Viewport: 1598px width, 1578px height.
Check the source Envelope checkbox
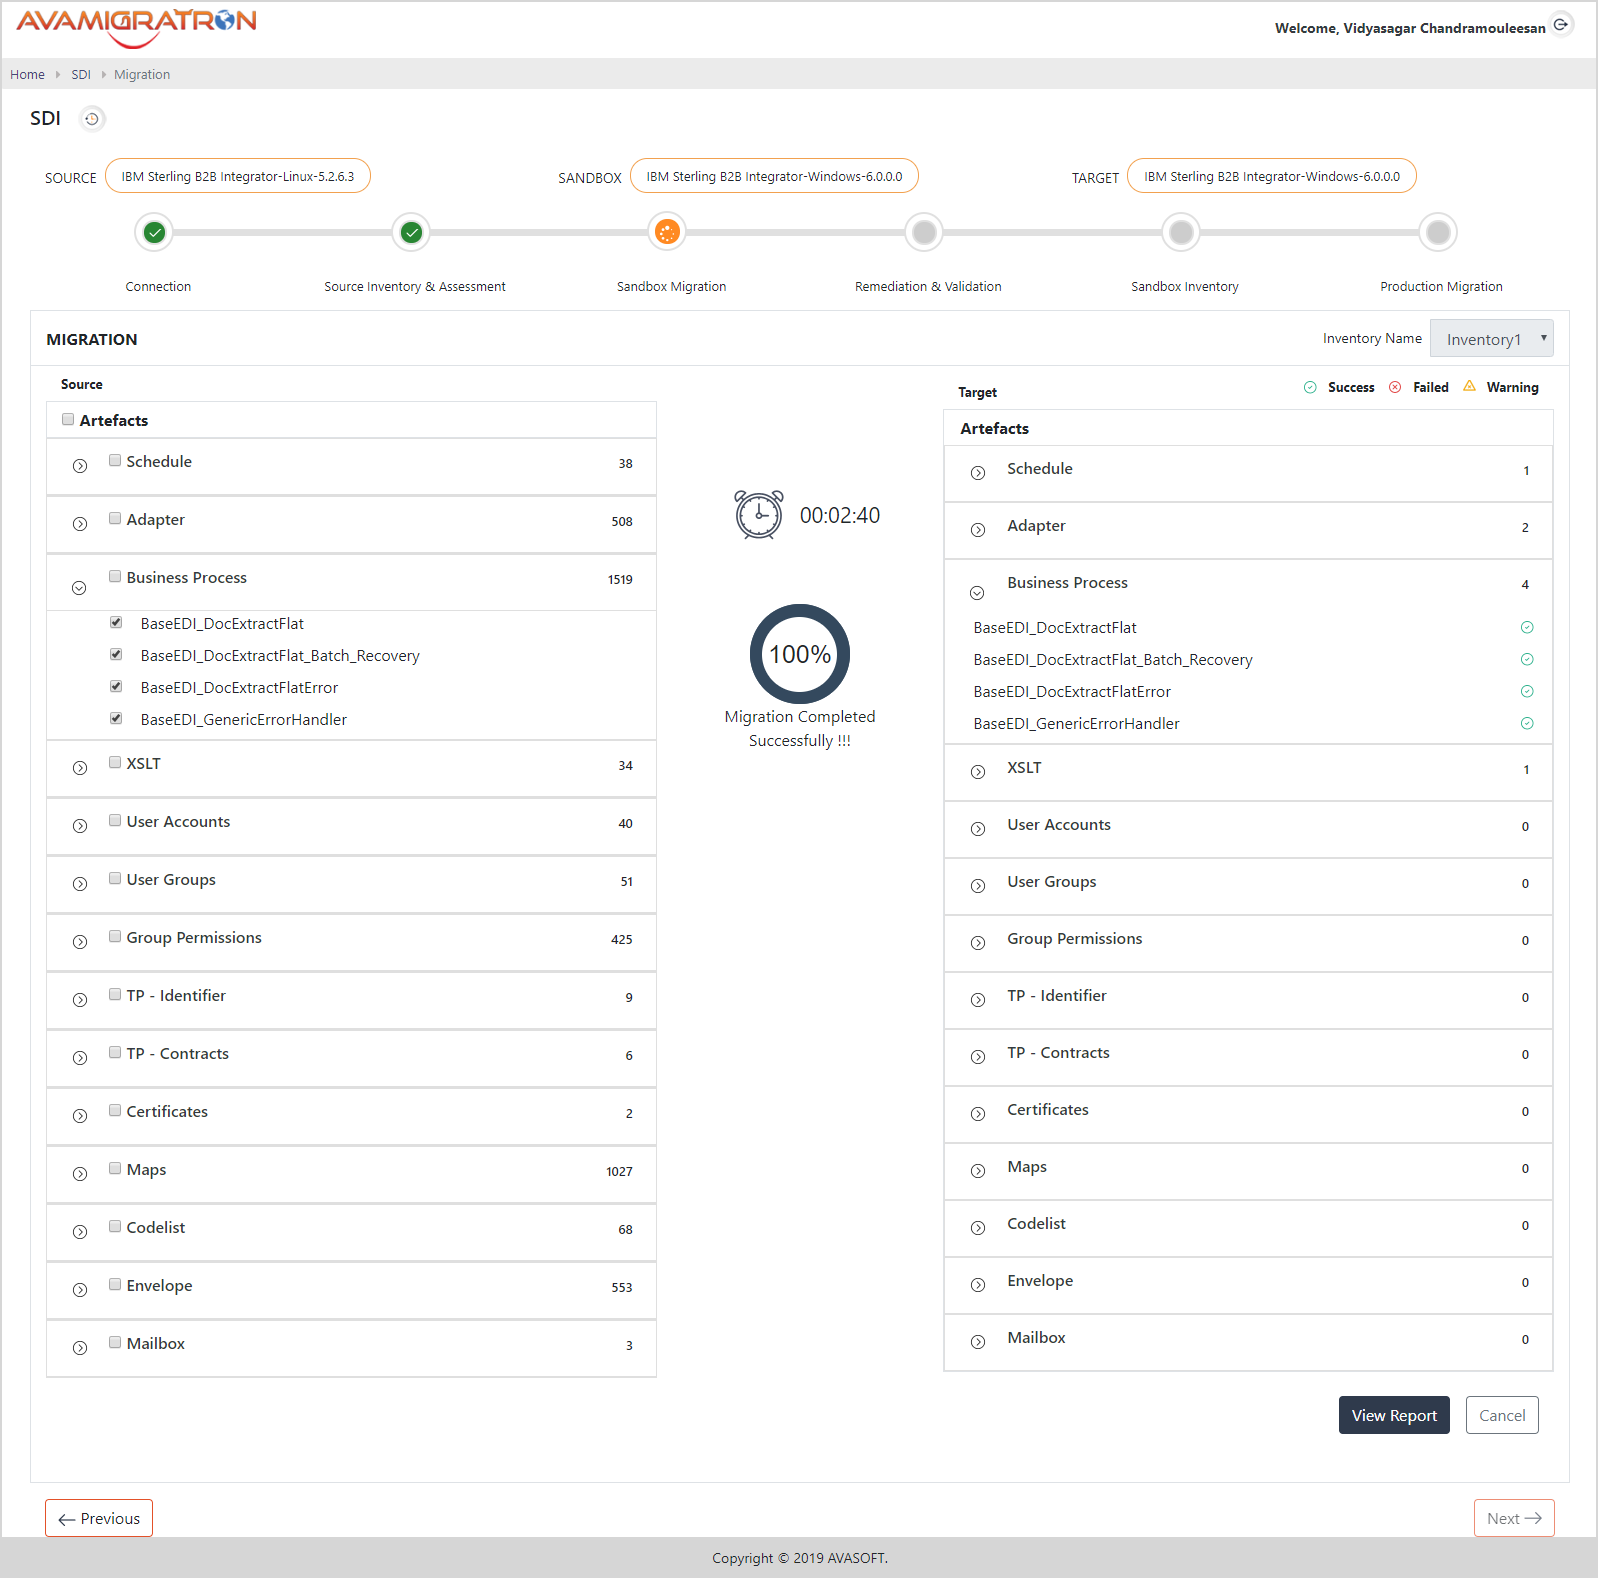click(115, 1285)
